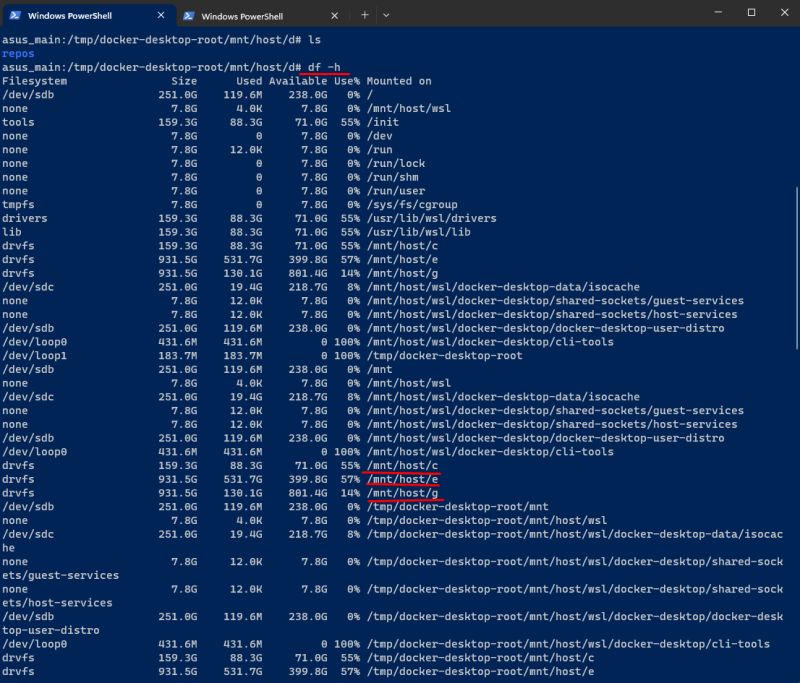Click the Filesystem column header text
Screen dimensions: 800x683
pyautogui.click(x=32, y=80)
